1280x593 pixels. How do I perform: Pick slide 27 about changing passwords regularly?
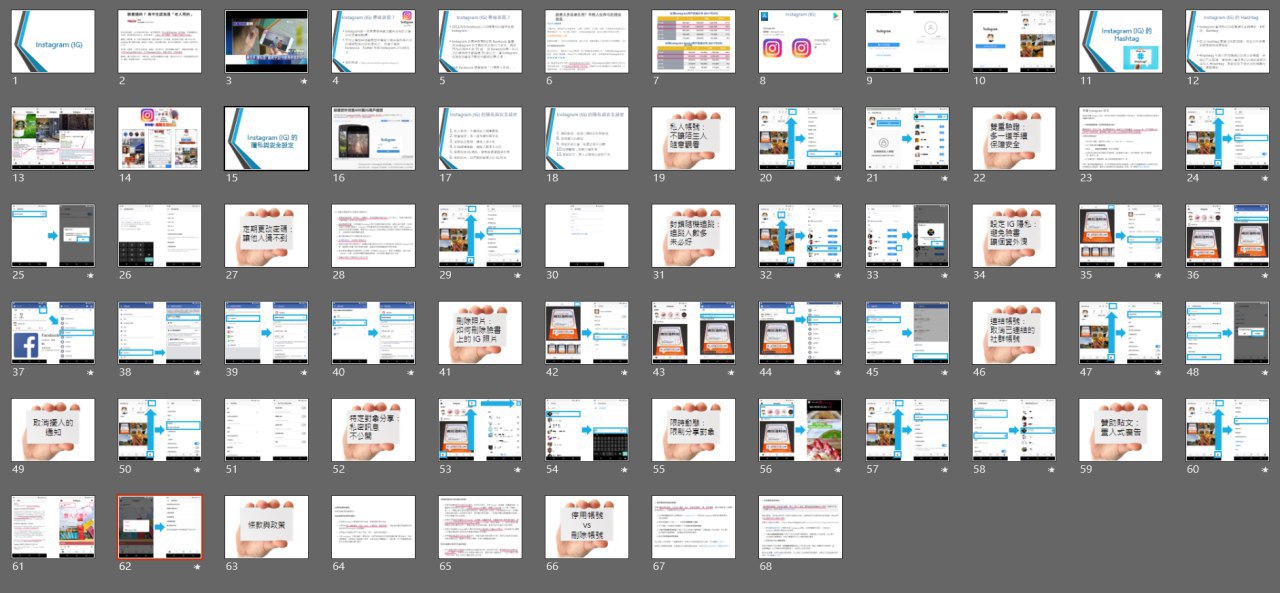coord(266,236)
